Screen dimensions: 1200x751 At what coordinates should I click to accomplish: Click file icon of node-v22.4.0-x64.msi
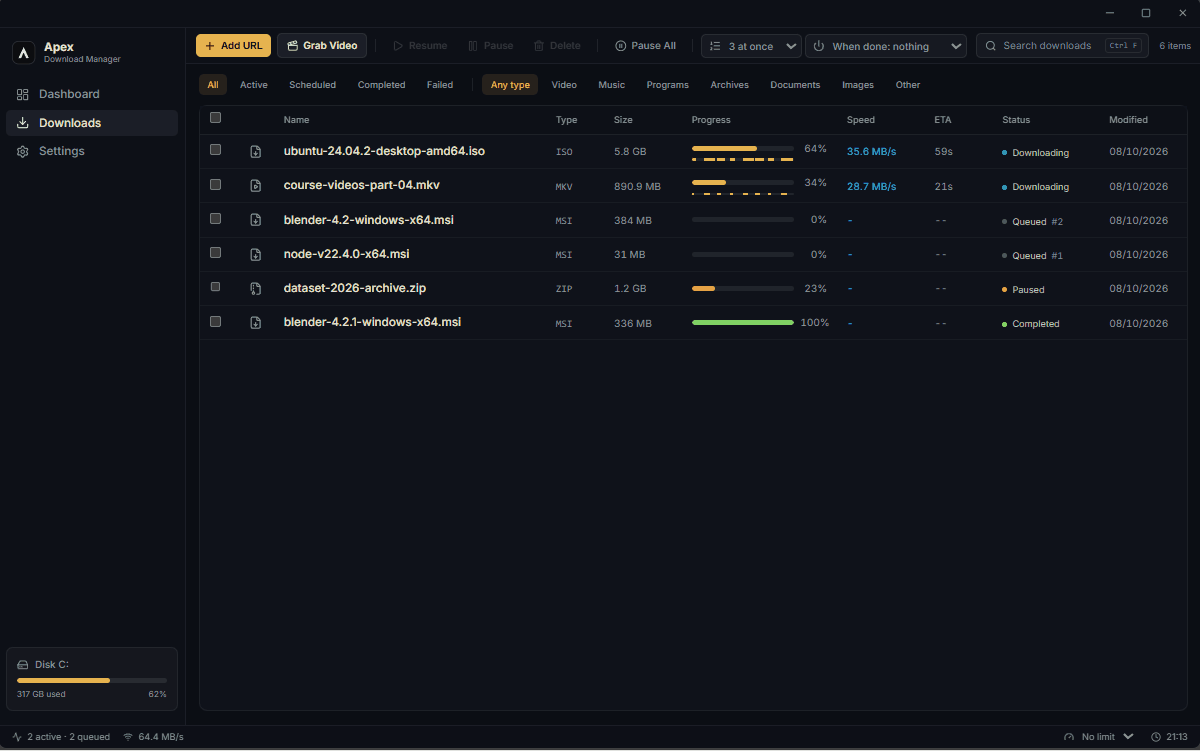pos(255,254)
